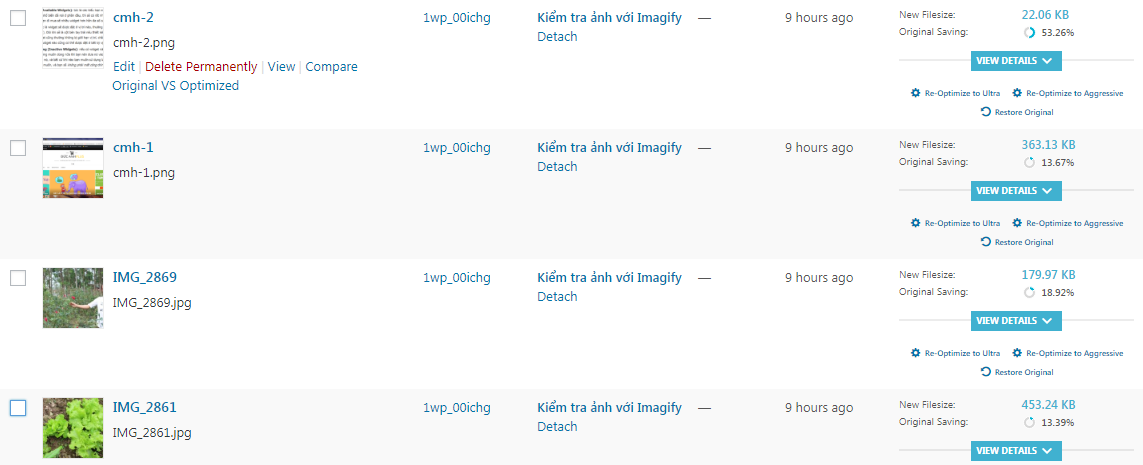This screenshot has height=465, width=1143.
Task: Expand View Details for cmh-1
Action: 1015,191
